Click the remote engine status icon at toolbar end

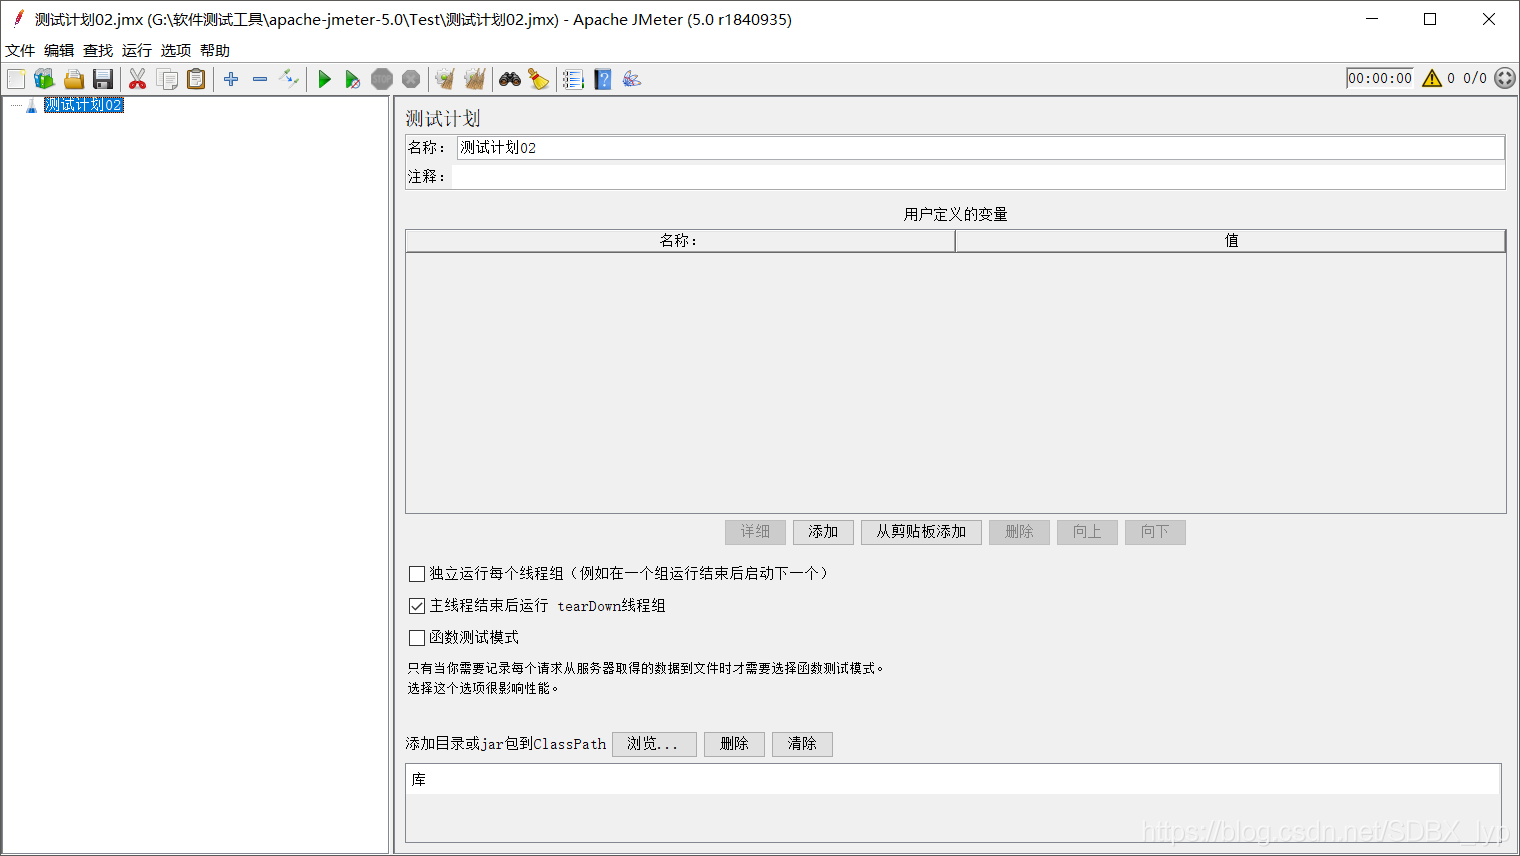1505,78
